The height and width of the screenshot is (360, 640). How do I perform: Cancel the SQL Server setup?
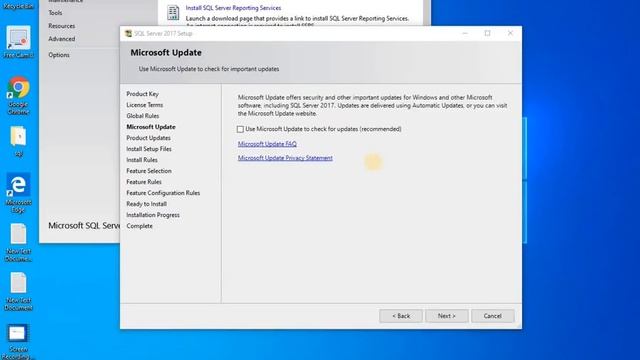point(492,316)
